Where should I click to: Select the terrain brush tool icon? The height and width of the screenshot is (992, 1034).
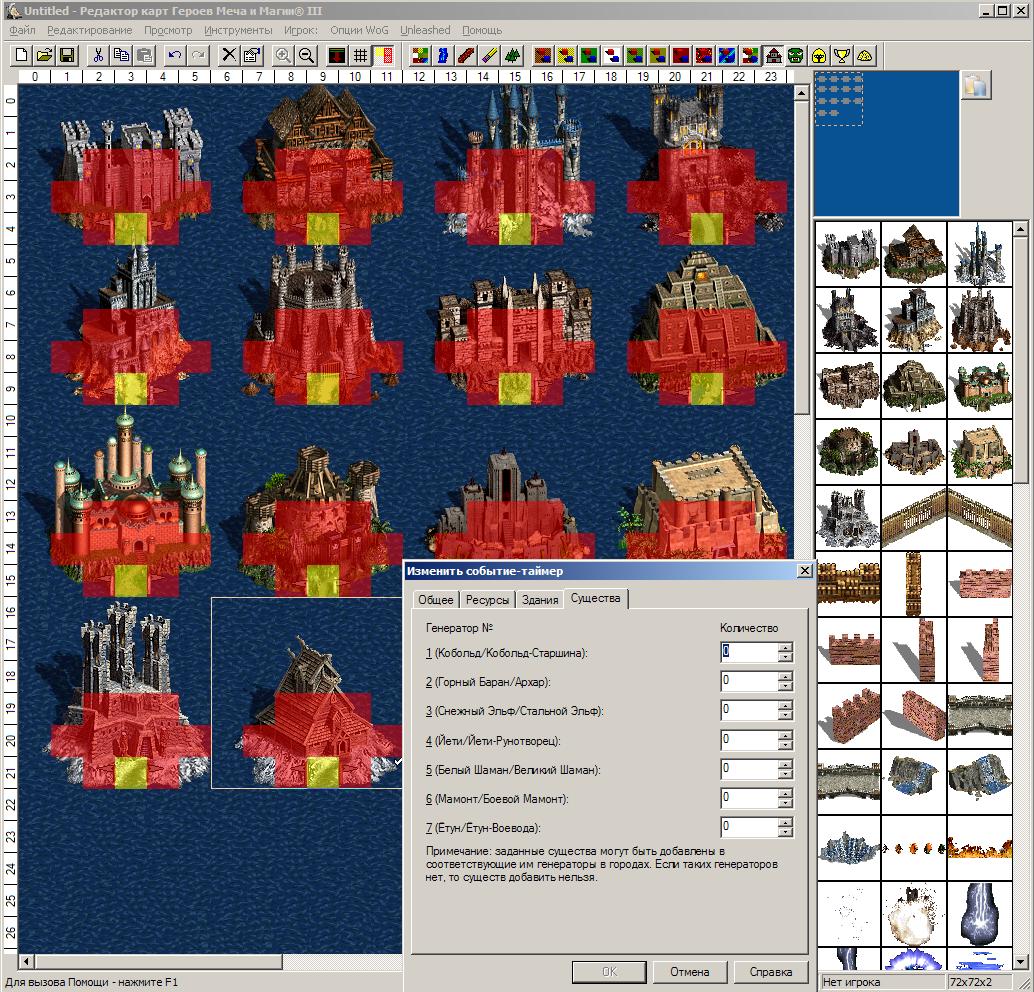419,55
